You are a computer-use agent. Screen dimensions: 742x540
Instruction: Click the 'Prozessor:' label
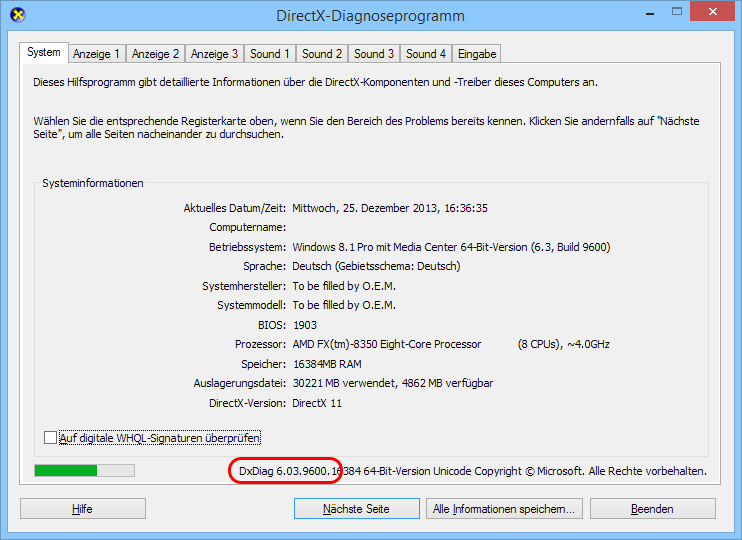260,344
